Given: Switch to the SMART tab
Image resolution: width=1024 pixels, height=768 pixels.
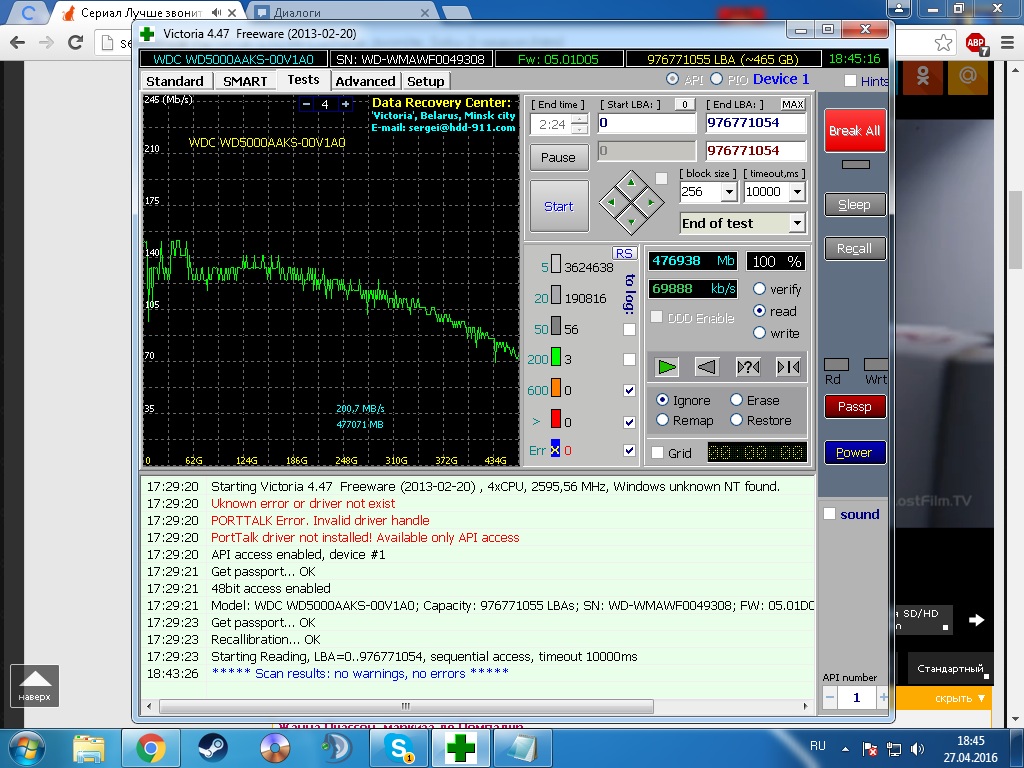Looking at the screenshot, I should (x=245, y=81).
